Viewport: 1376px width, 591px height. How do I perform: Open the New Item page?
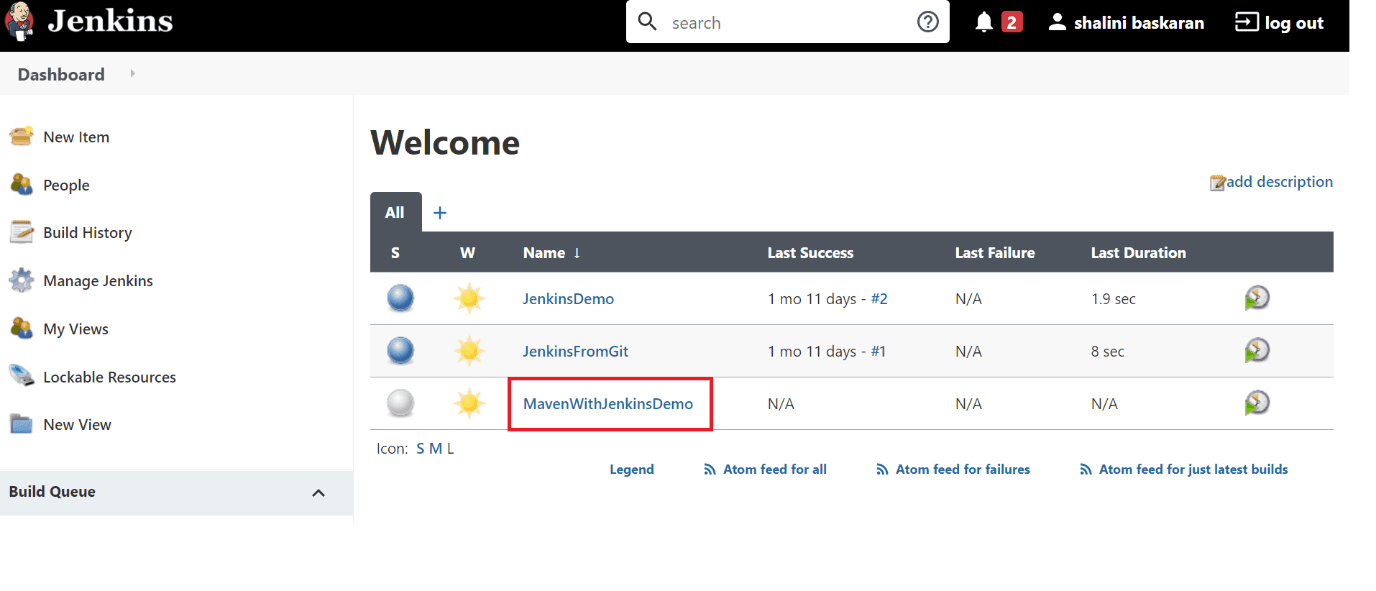tap(74, 136)
